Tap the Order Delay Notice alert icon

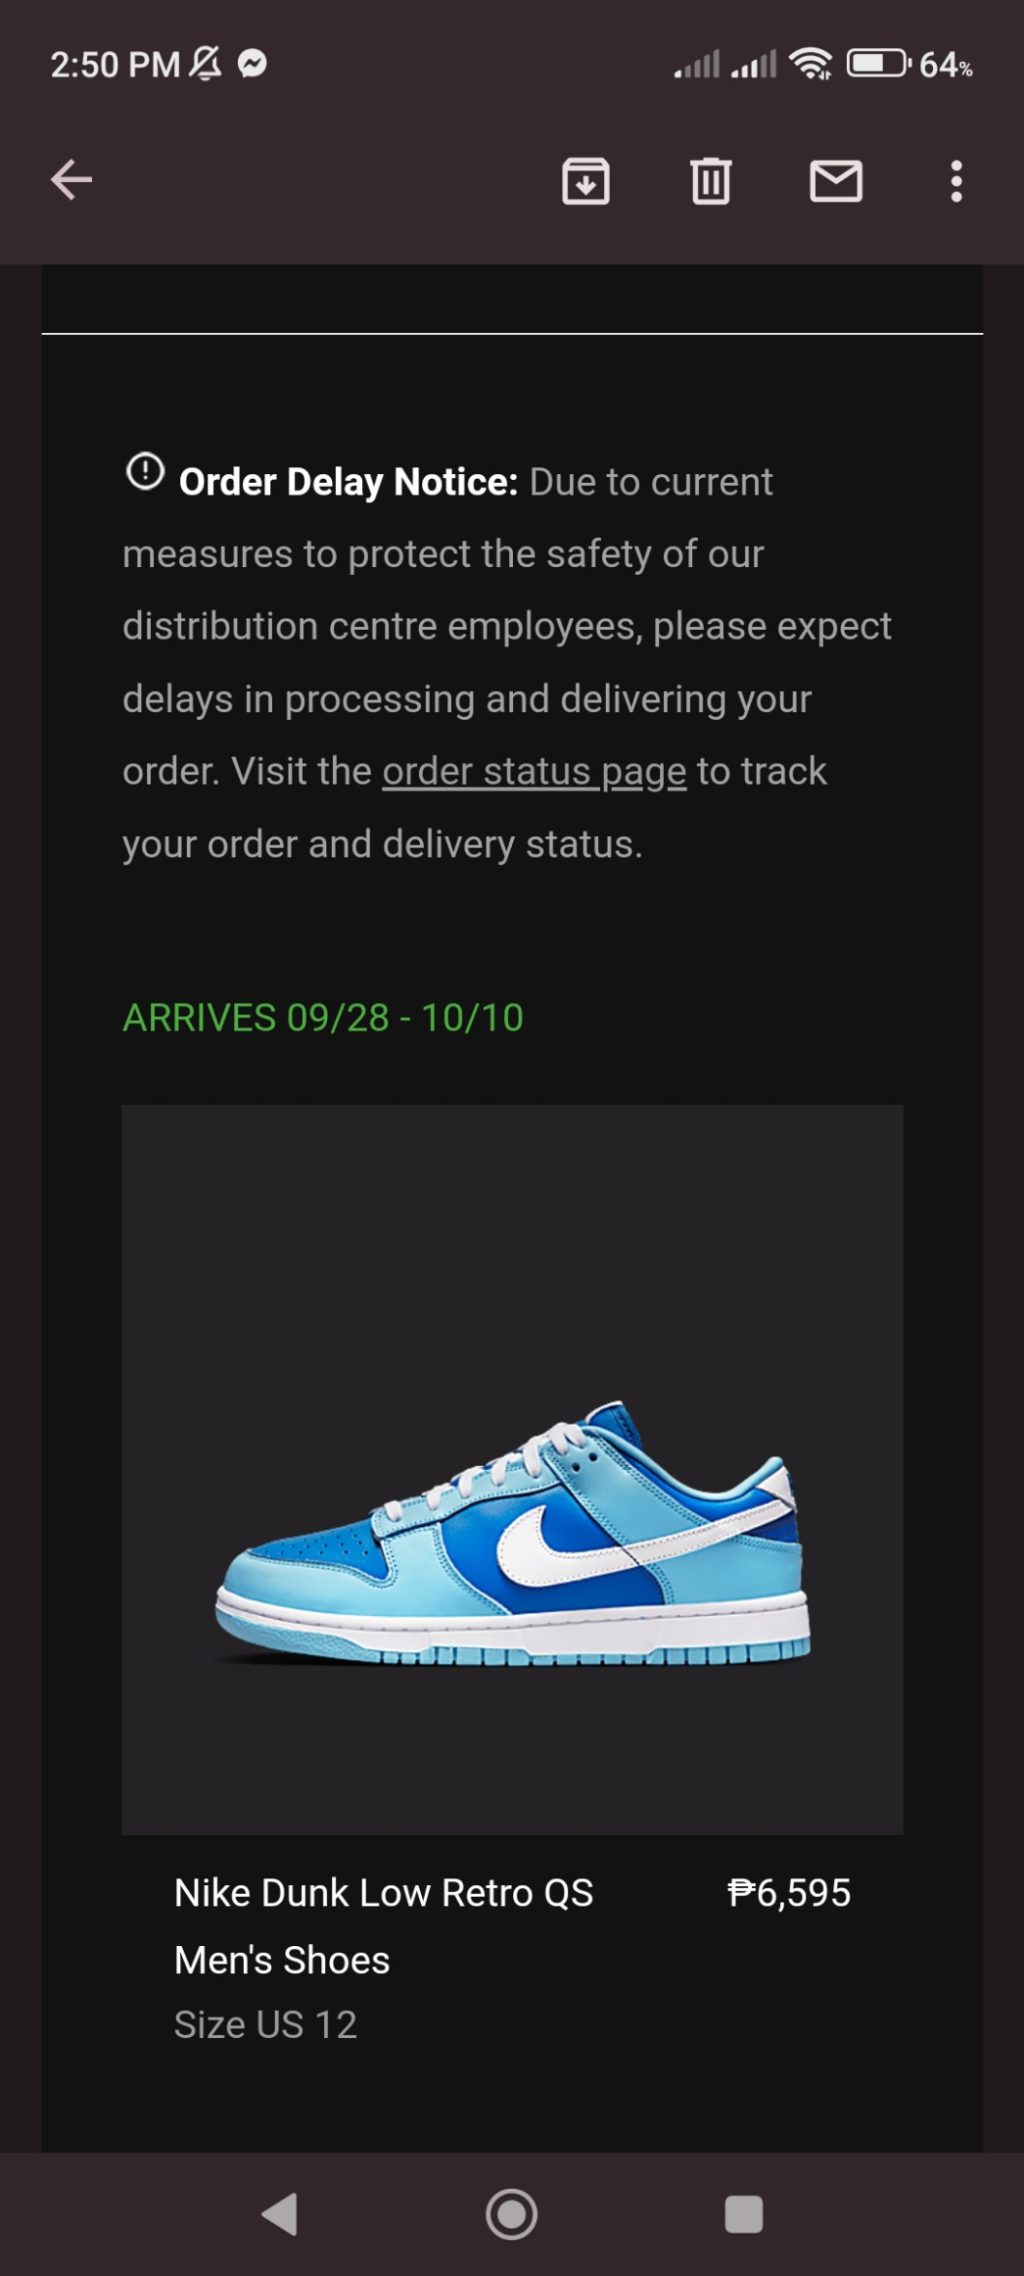145,471
